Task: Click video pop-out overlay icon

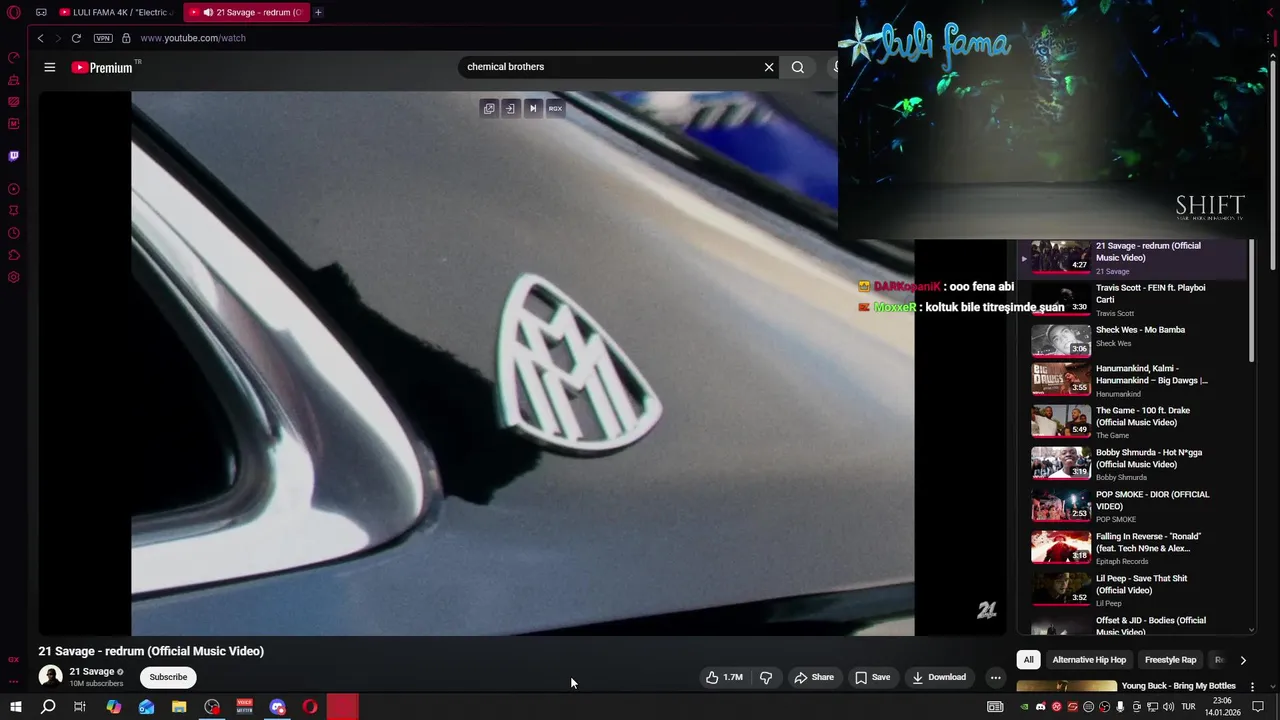Action: (x=489, y=108)
